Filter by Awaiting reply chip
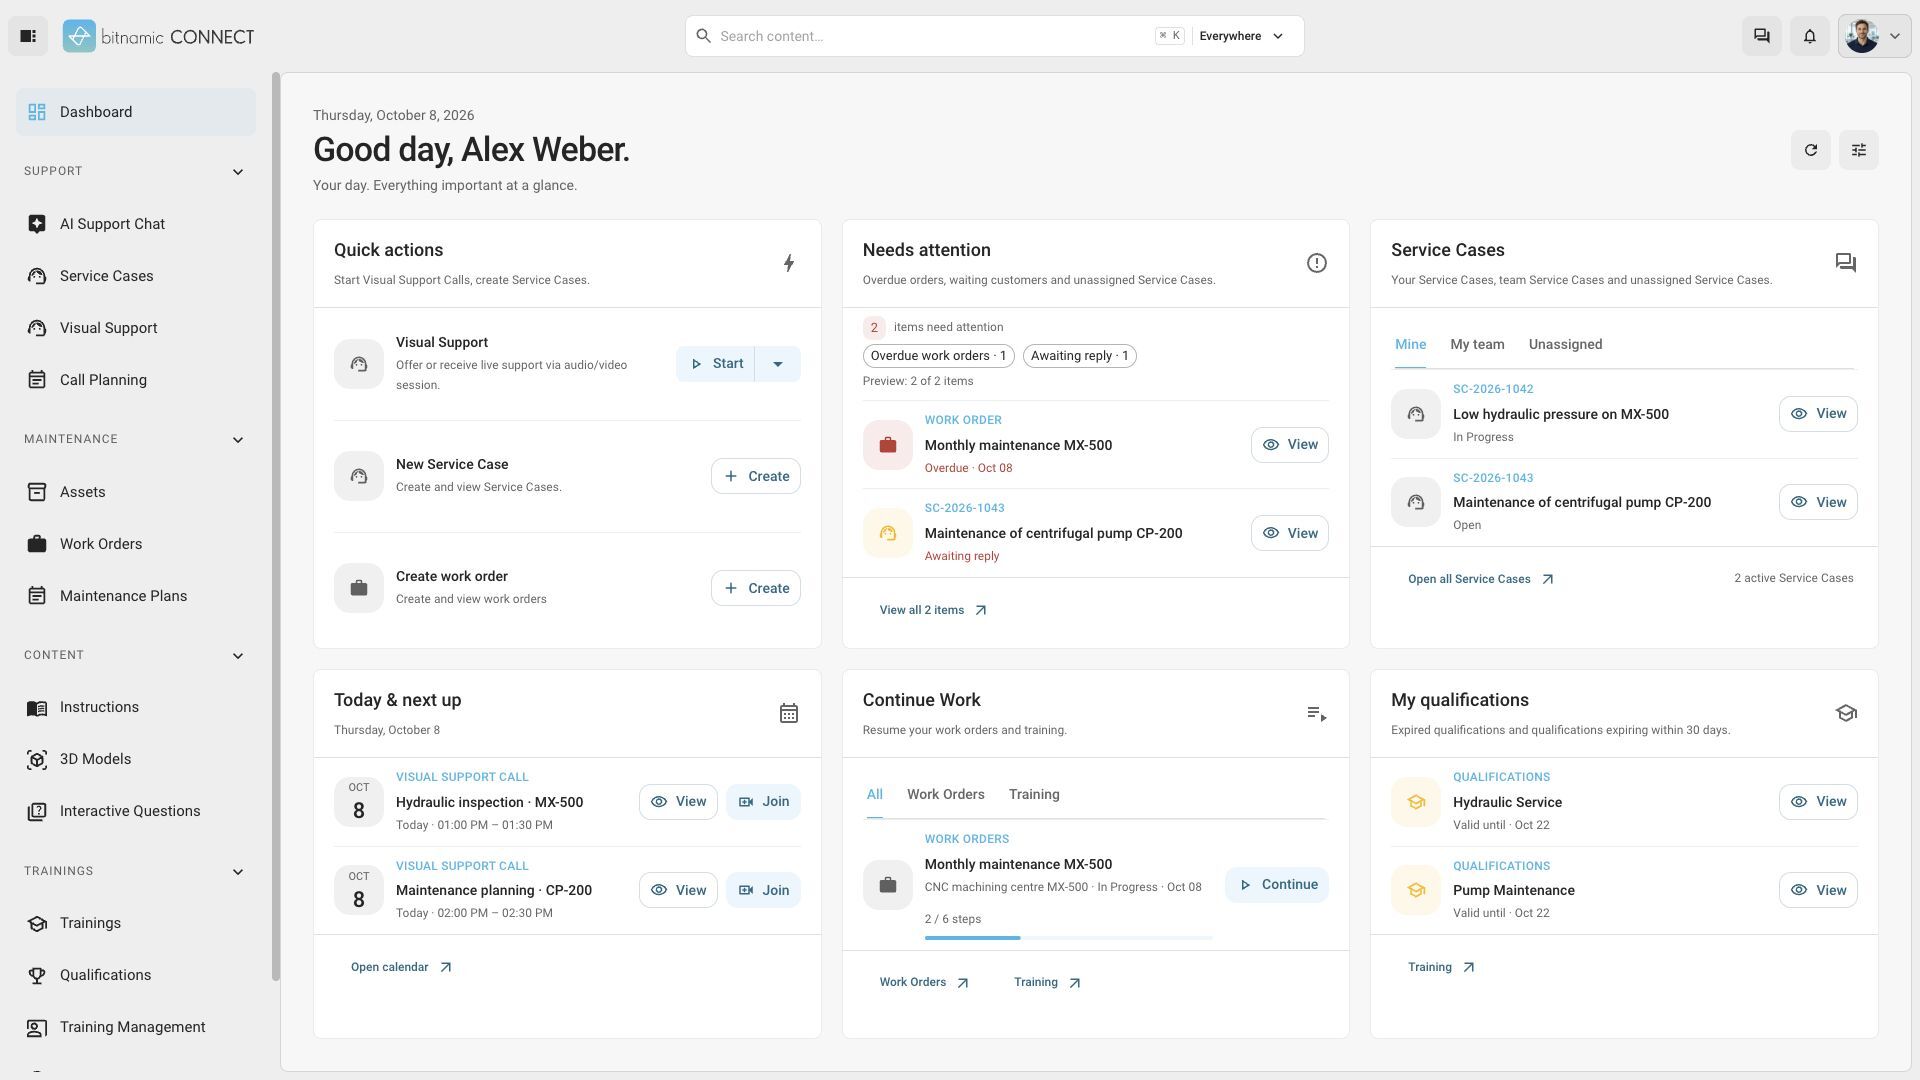This screenshot has height=1080, width=1920. click(x=1079, y=356)
